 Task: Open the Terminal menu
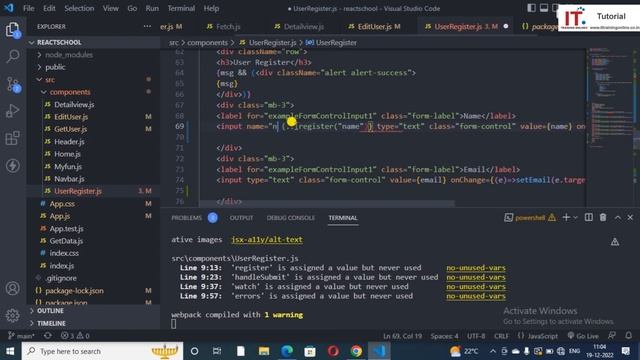[x=181, y=8]
